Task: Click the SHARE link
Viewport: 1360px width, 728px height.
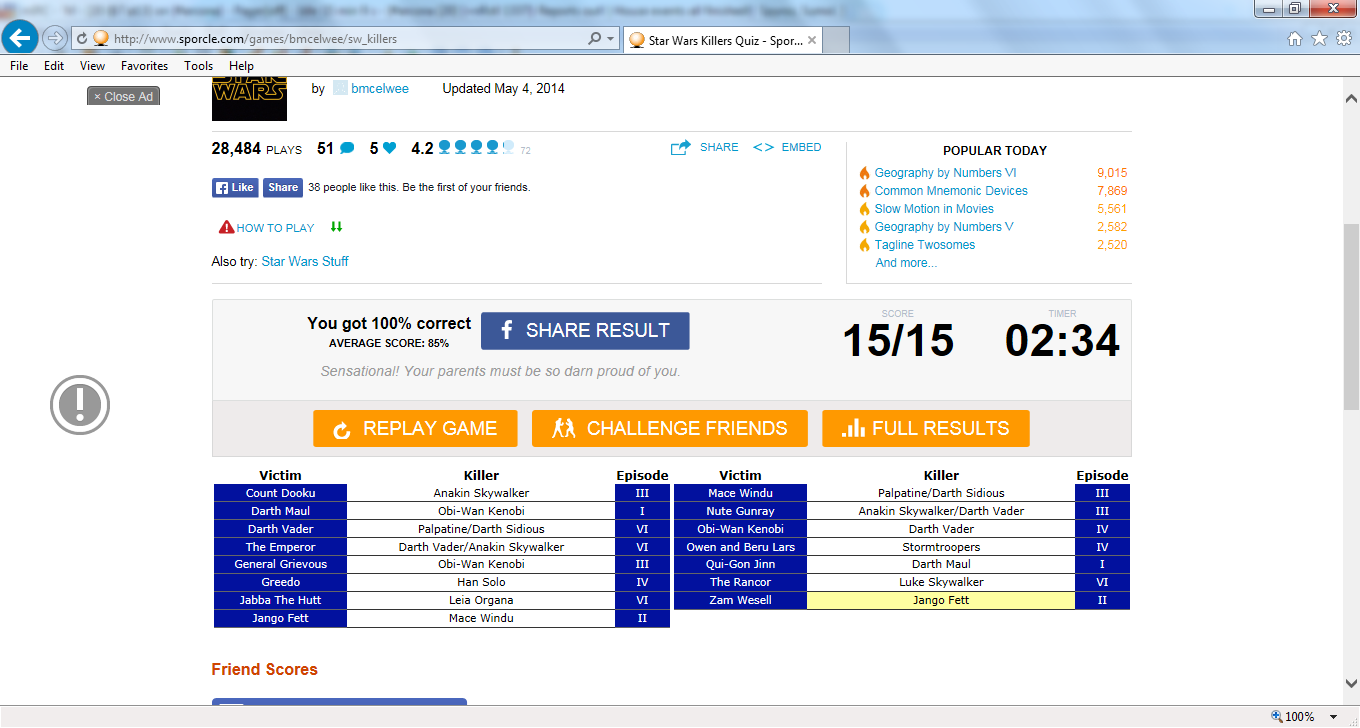Action: tap(719, 147)
